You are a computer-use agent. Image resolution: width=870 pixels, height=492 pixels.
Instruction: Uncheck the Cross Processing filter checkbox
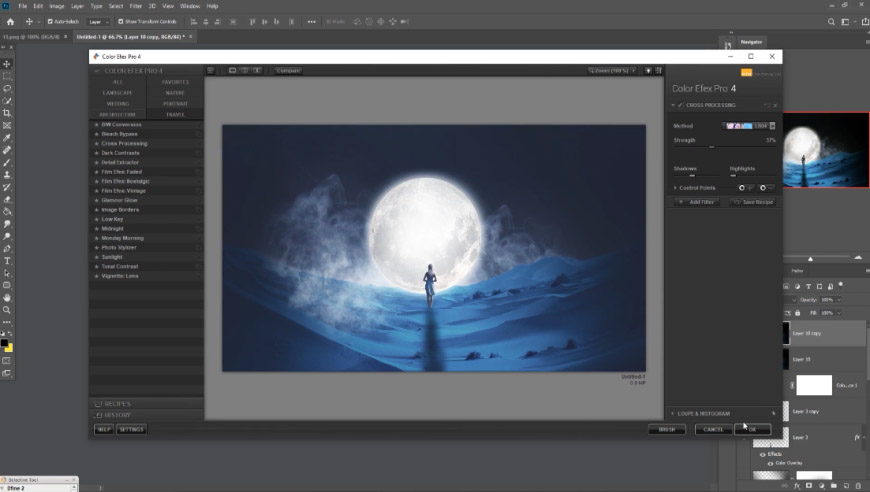click(680, 105)
